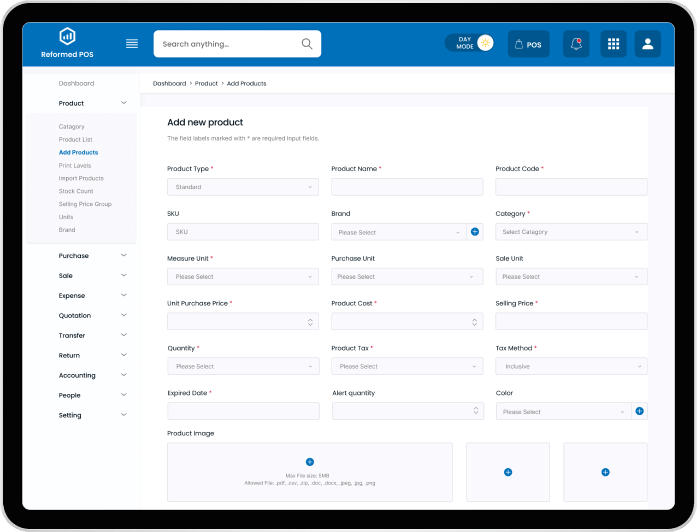The width and height of the screenshot is (697, 532).
Task: Expand the Accounting sidebar menu
Action: click(93, 376)
